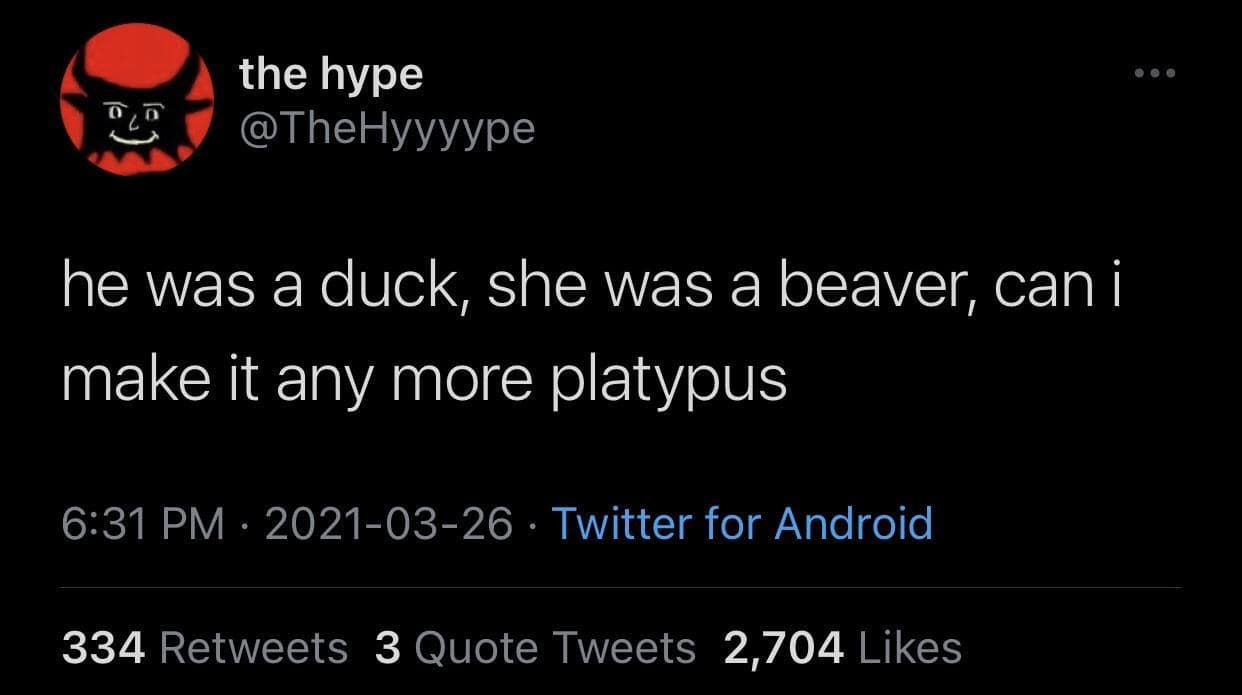Click the 2021-03-26 date
The width and height of the screenshot is (1242, 695).
pyautogui.click(x=388, y=523)
